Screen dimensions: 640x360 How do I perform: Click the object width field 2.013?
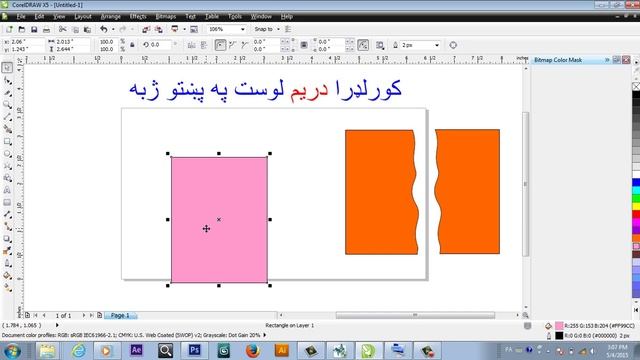click(72, 42)
